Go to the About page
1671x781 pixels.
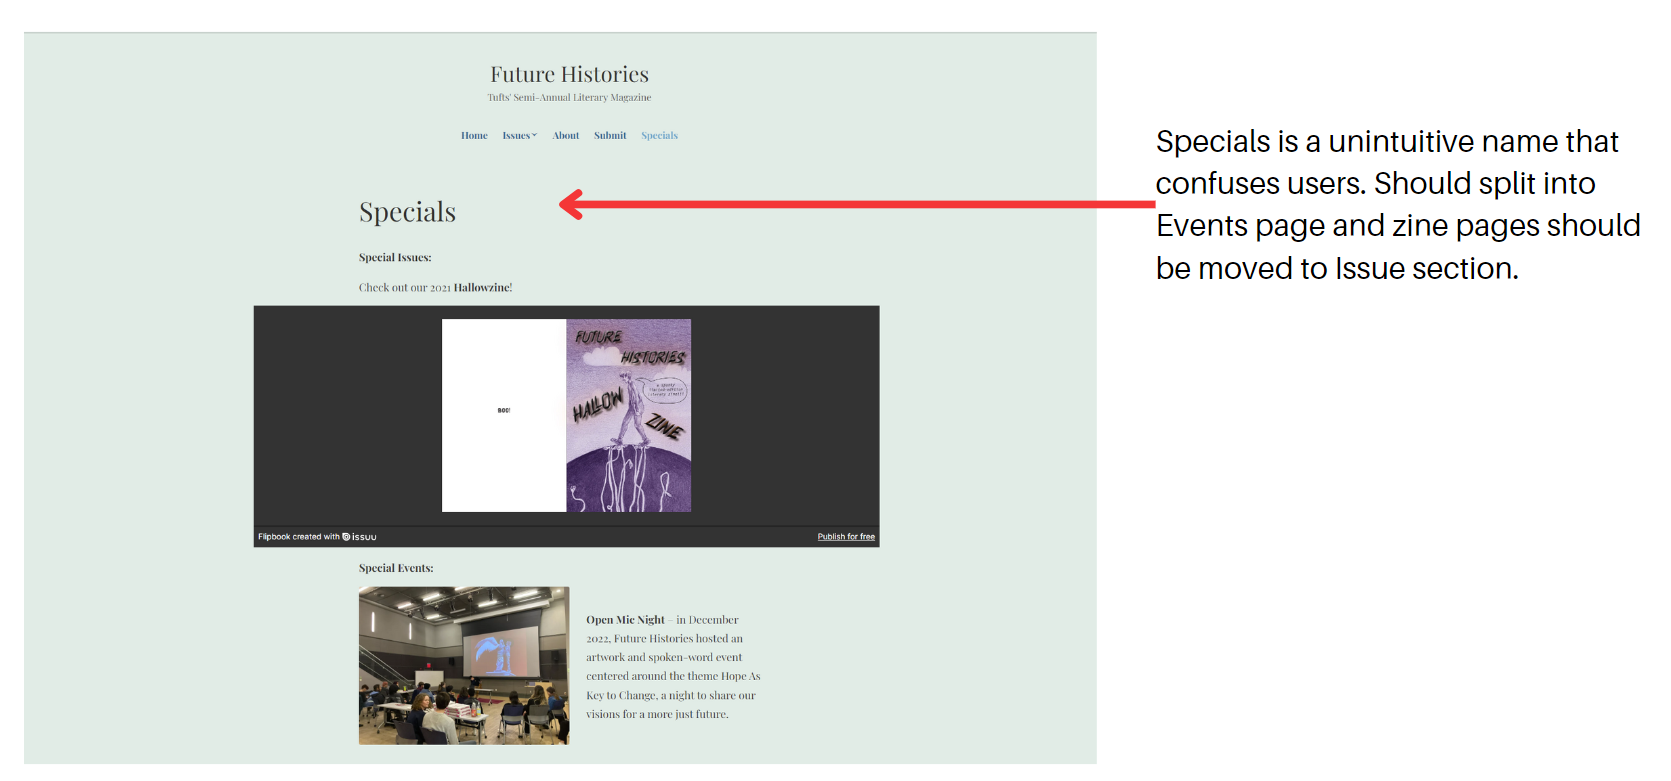[566, 136]
